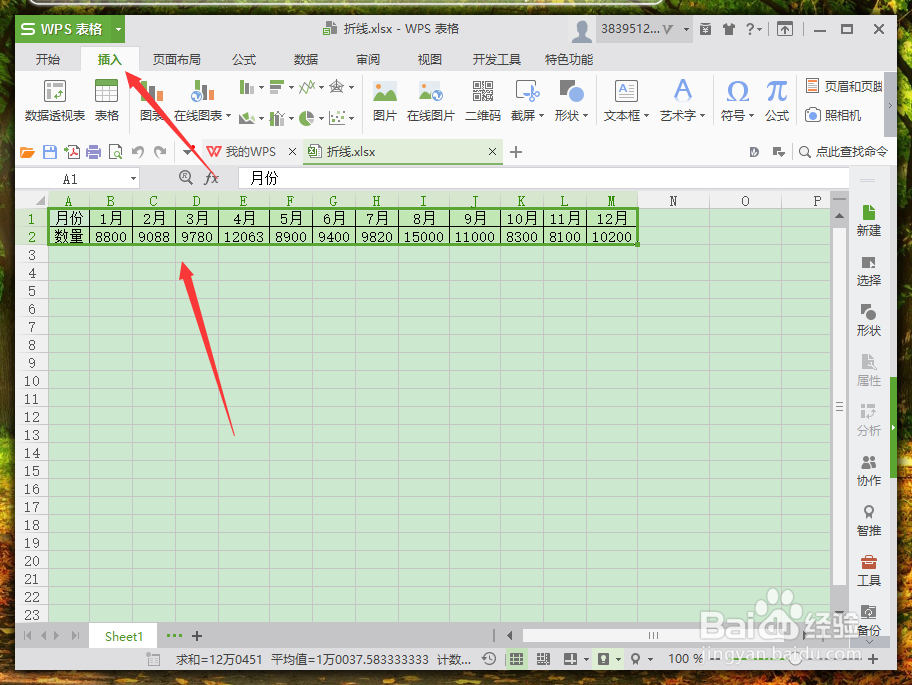Open 智推 in the right sidebar
The width and height of the screenshot is (912, 685).
pyautogui.click(x=868, y=521)
